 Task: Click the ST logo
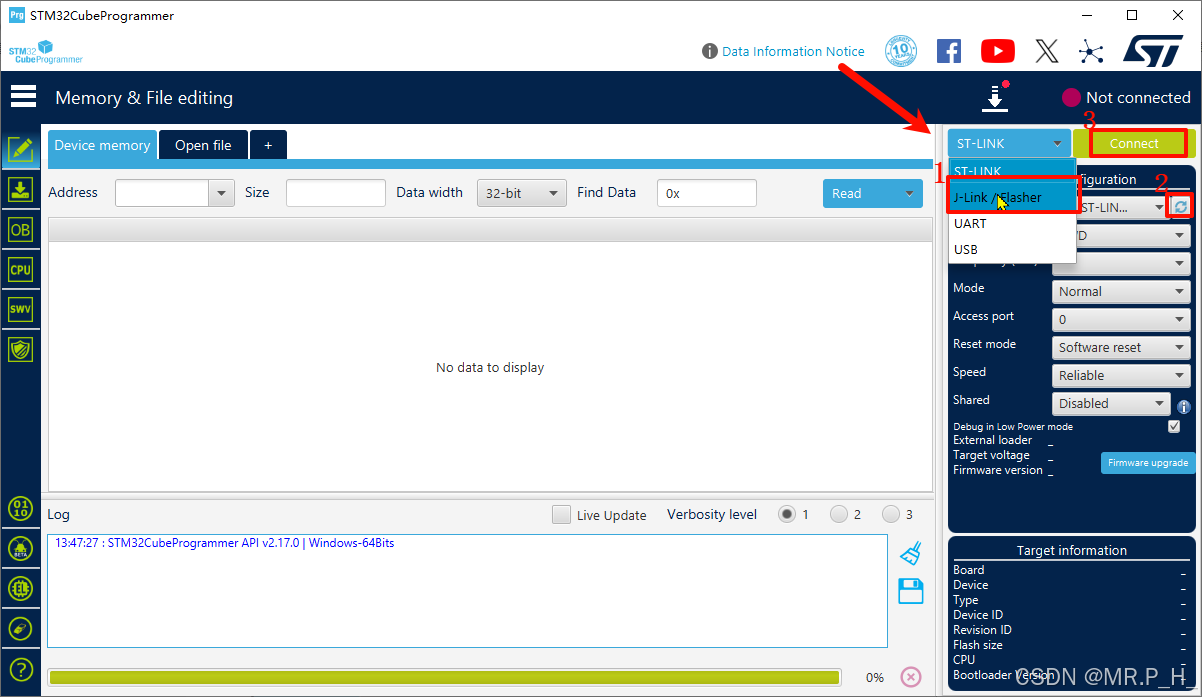pyautogui.click(x=1153, y=51)
